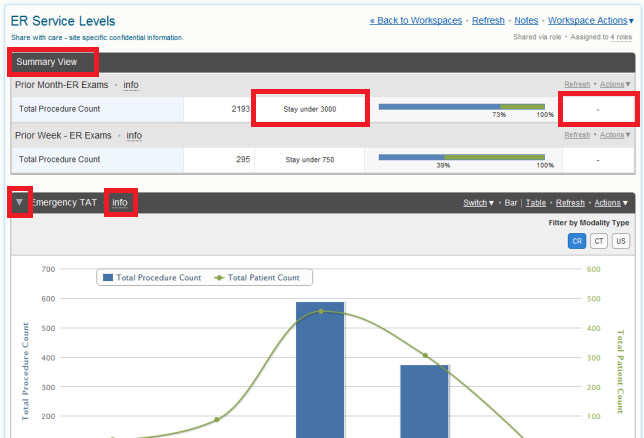Select the CT modality filter
Viewport: 644px width, 438px height.
599,241
